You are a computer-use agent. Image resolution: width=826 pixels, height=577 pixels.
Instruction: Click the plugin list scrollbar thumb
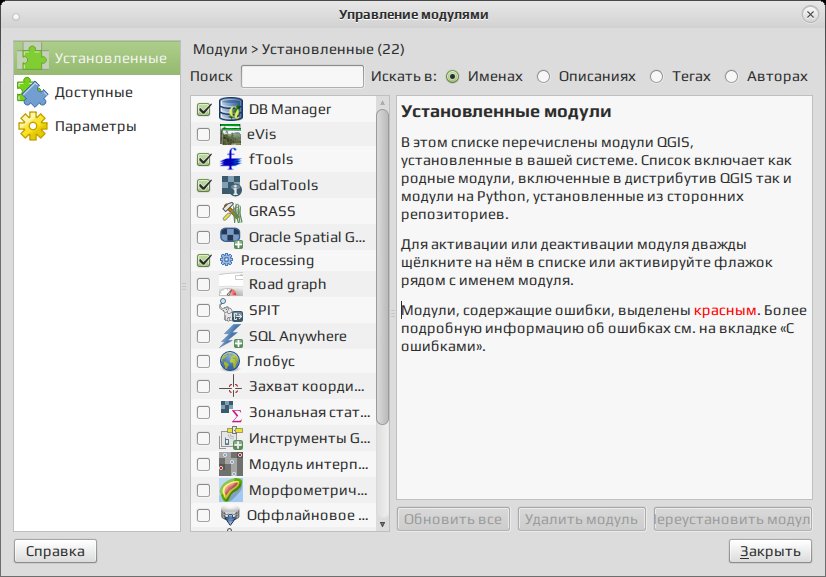pos(383,266)
